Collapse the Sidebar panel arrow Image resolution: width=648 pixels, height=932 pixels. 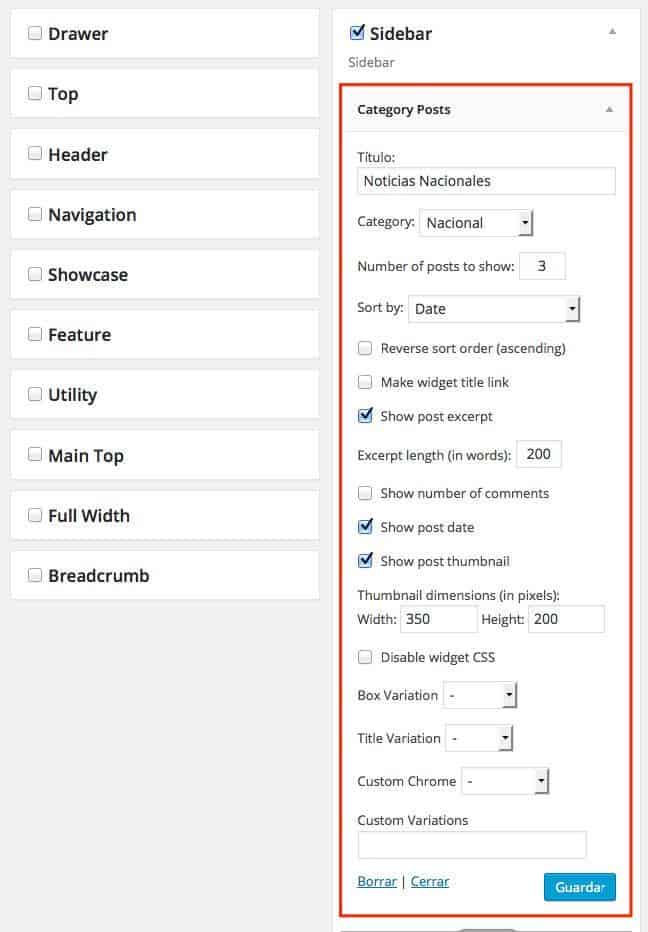[612, 32]
